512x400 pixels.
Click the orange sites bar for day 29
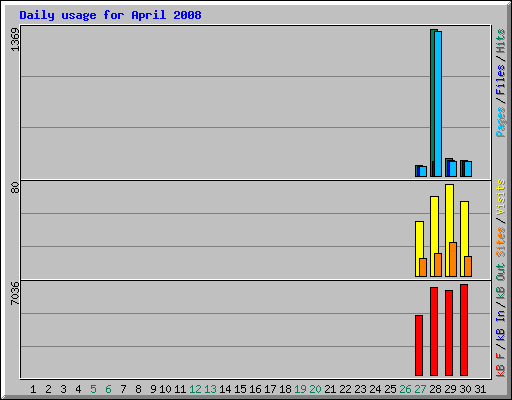click(x=453, y=259)
